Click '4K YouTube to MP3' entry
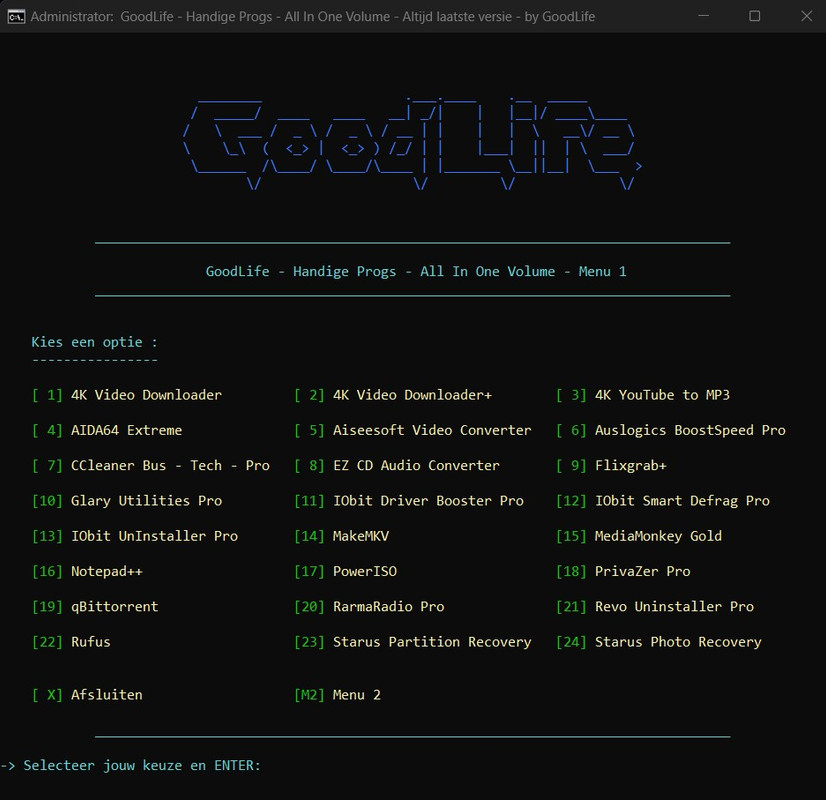 pos(643,395)
